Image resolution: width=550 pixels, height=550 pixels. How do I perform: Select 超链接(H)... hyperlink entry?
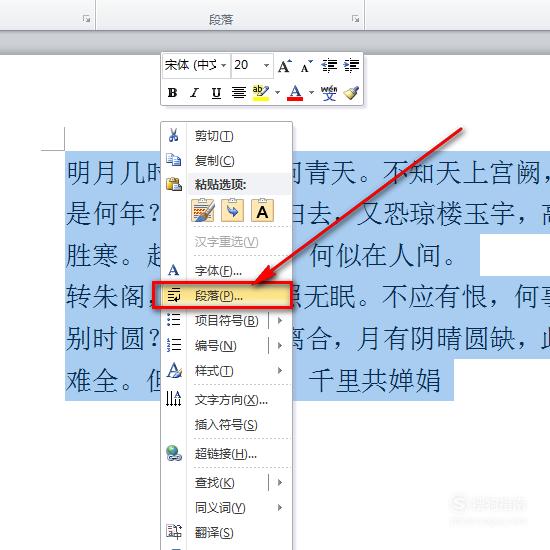click(x=226, y=454)
